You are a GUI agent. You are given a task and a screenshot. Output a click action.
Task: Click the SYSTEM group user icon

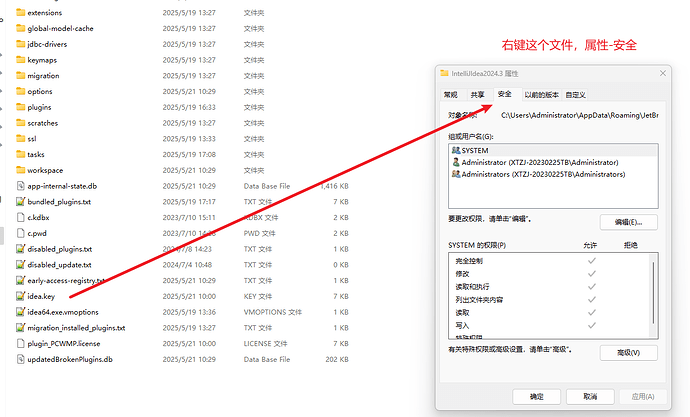456,150
